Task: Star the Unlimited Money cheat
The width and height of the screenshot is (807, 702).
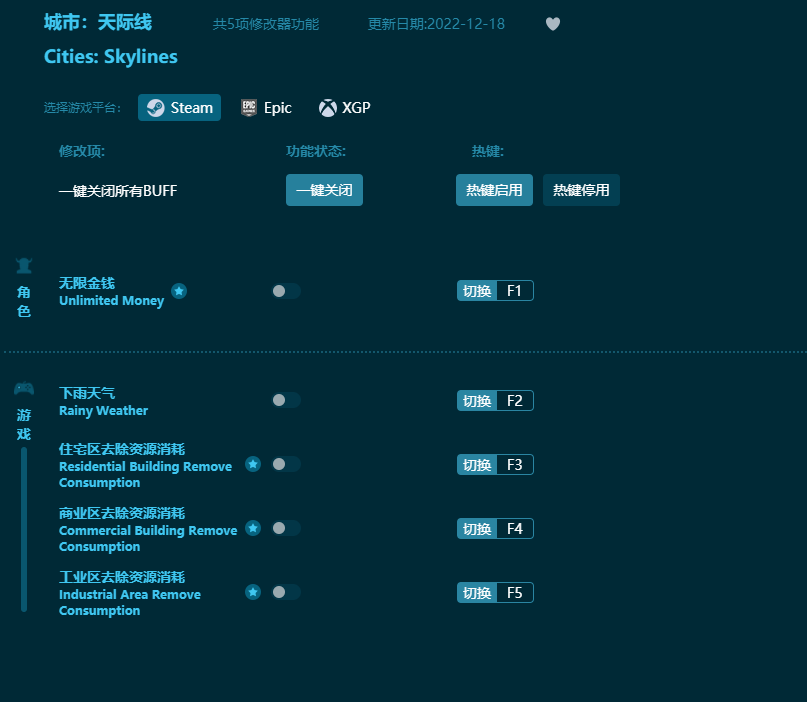Action: click(x=179, y=291)
